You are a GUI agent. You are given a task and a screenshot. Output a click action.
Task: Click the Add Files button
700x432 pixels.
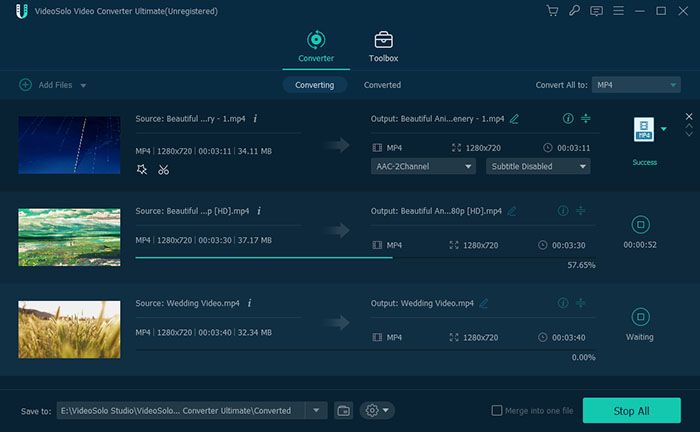click(x=46, y=85)
